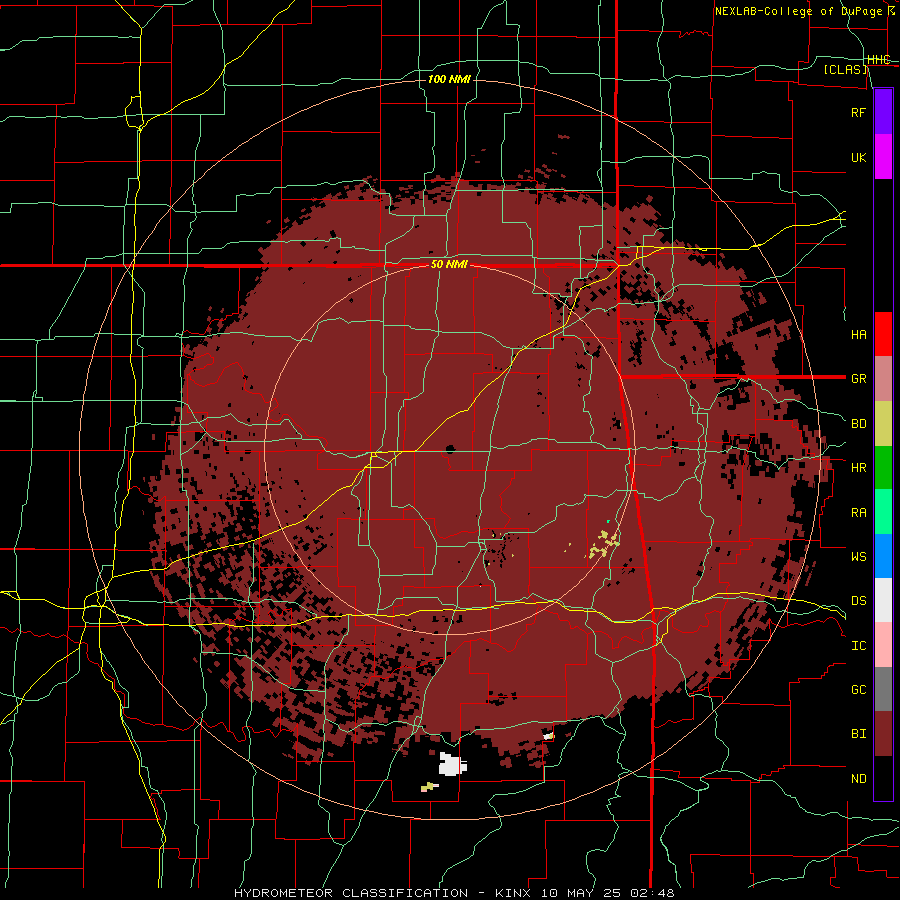
Task: Click the HR green legend swatch
Action: [883, 468]
